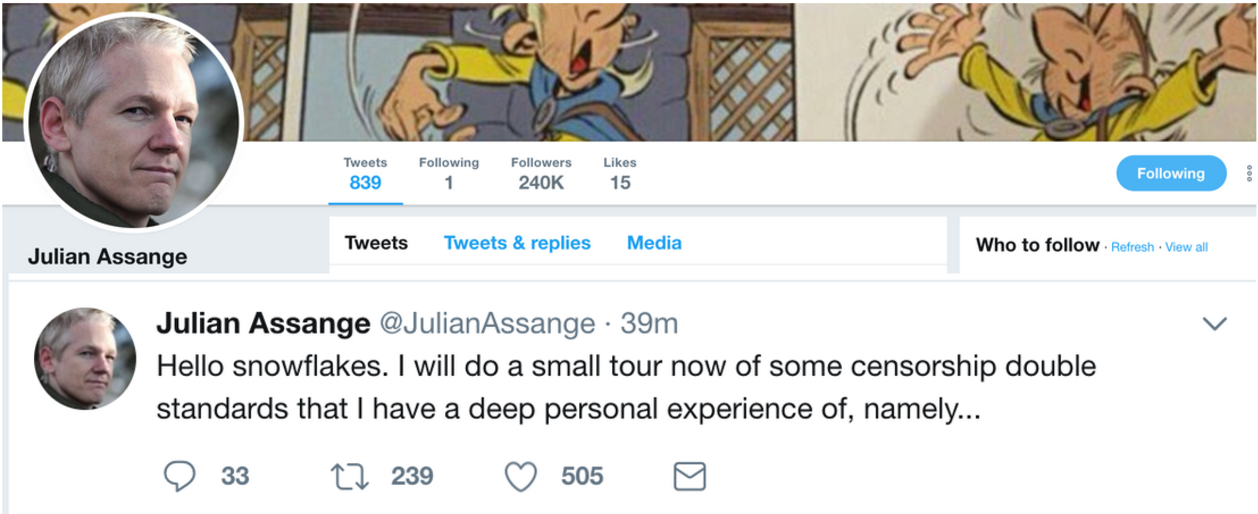Switch to the Media tab
The image size is (1258, 514).
[654, 243]
